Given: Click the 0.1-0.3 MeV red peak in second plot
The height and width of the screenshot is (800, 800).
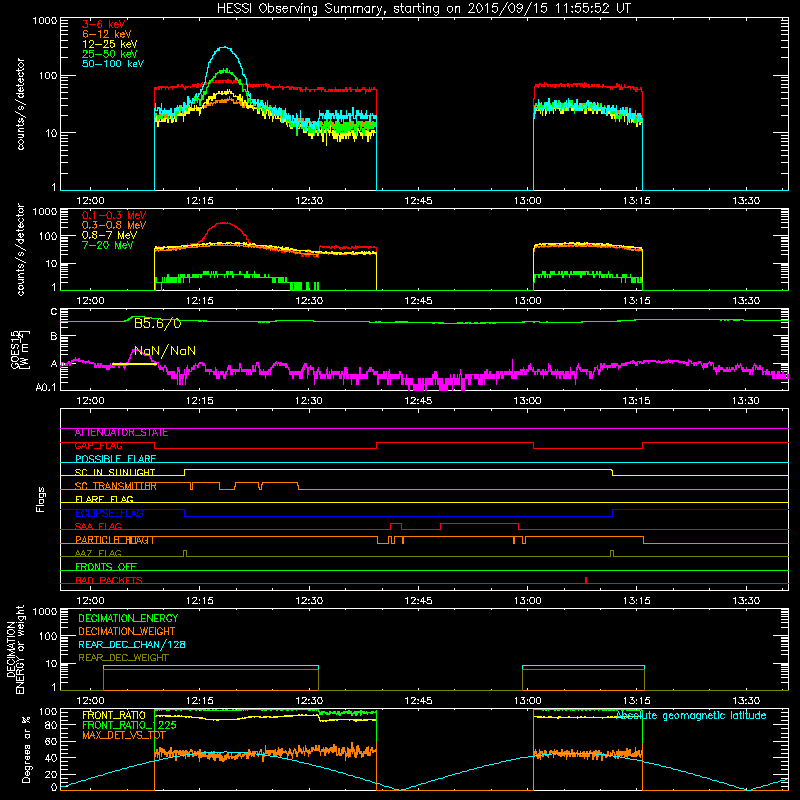Looking at the screenshot, I should (224, 223).
